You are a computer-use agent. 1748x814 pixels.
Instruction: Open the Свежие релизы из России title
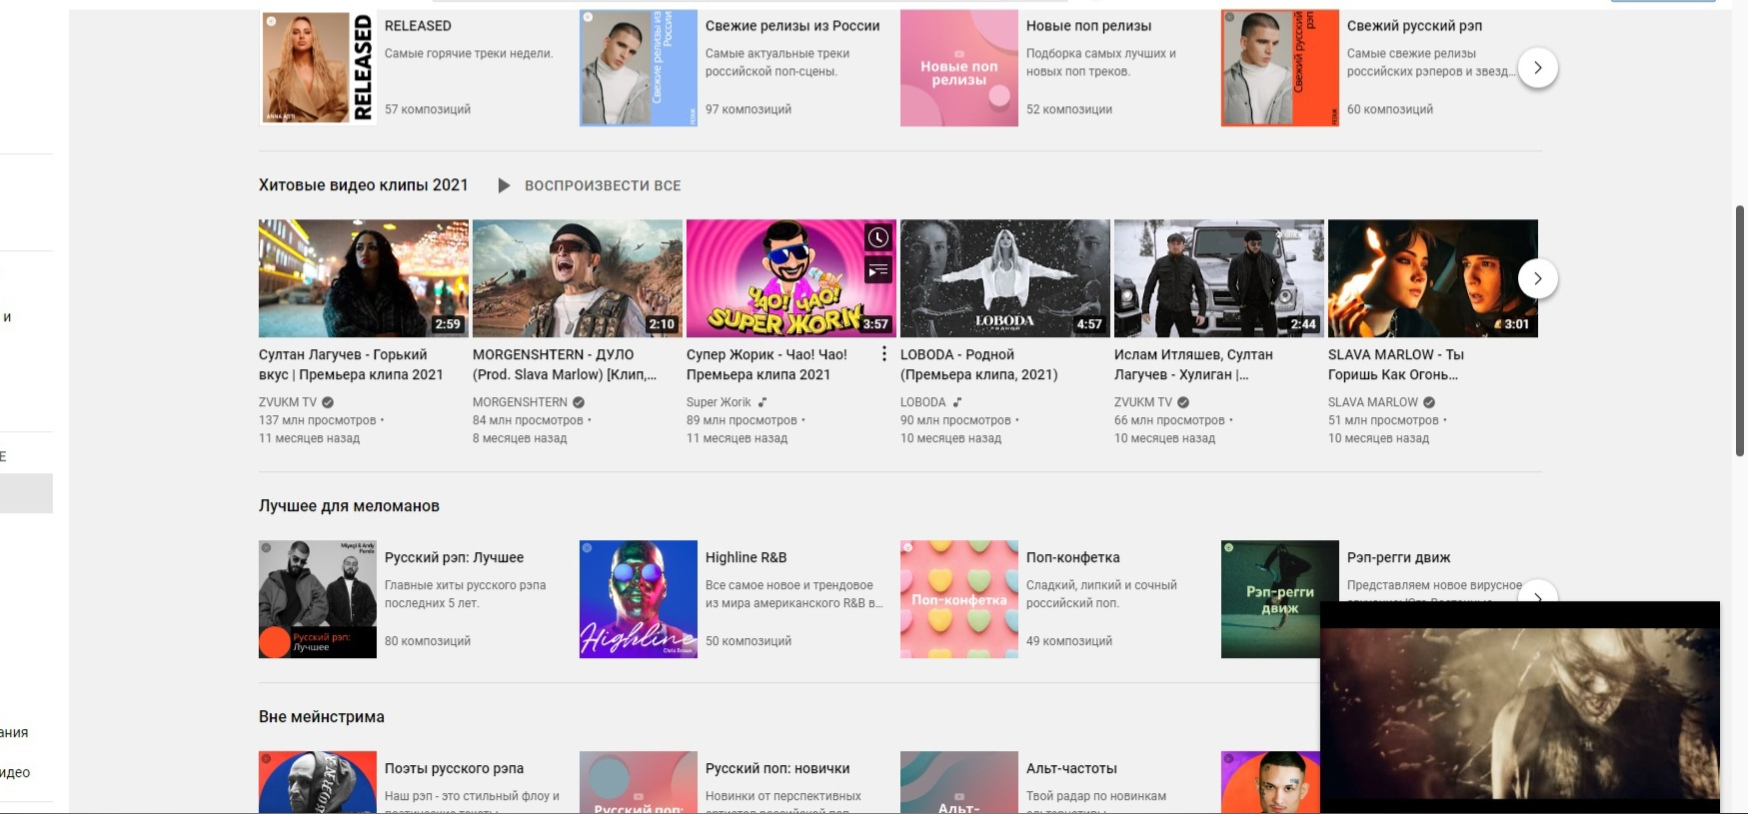(x=792, y=26)
